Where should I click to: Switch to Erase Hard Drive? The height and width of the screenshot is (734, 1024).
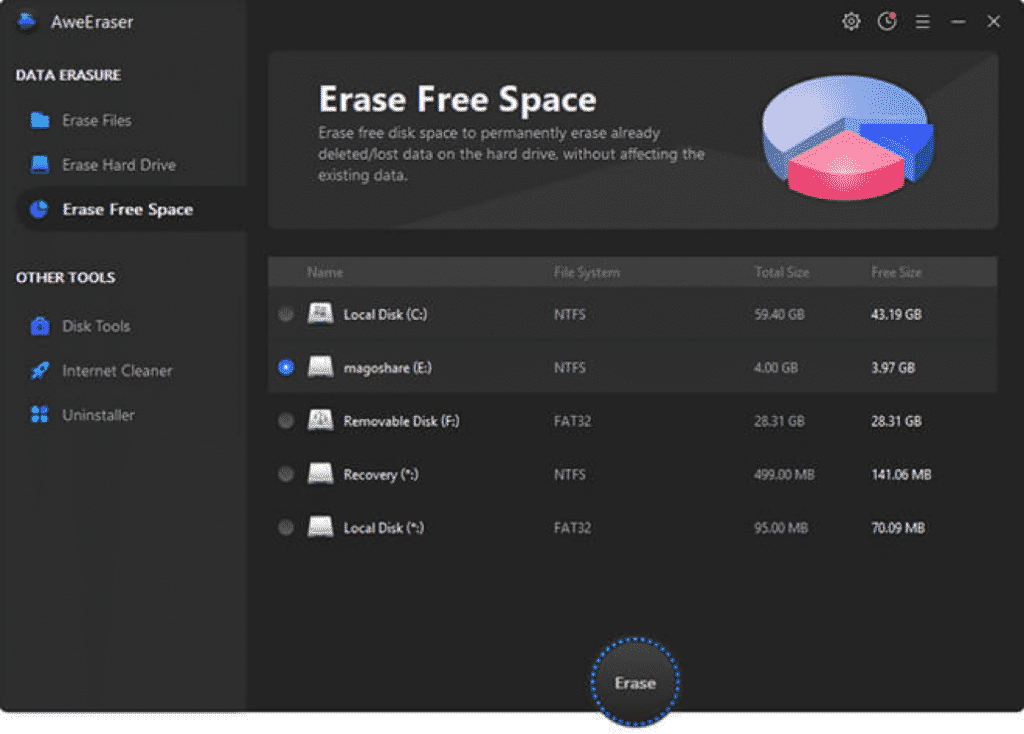tap(118, 165)
